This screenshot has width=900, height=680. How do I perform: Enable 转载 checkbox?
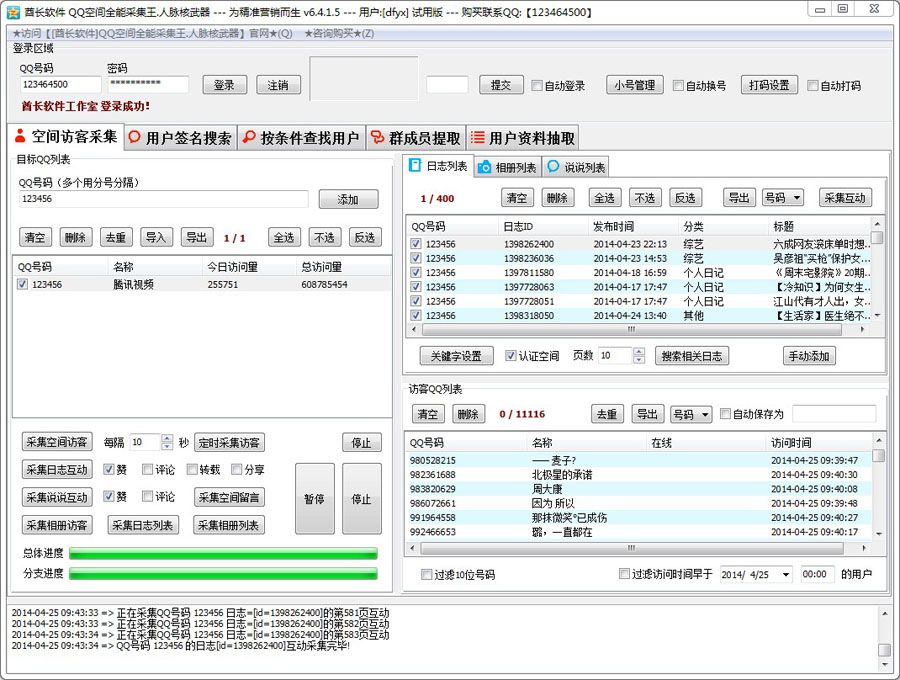(x=192, y=469)
